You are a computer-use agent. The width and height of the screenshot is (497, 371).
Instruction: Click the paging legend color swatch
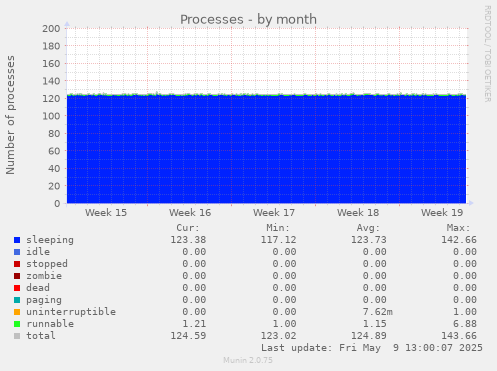tap(17, 300)
